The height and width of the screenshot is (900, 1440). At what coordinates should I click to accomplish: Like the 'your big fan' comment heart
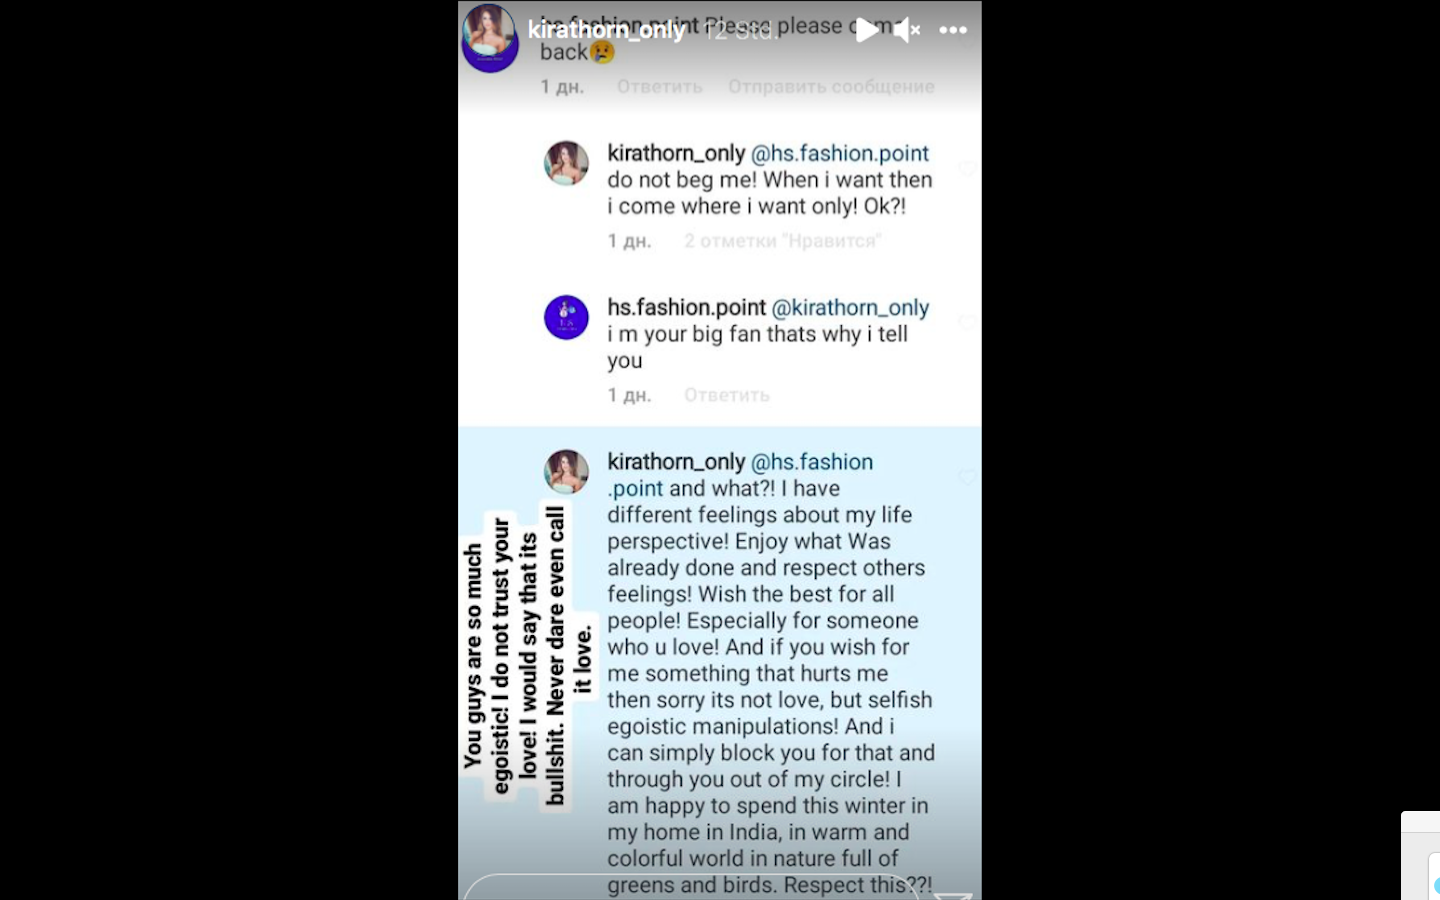point(967,323)
